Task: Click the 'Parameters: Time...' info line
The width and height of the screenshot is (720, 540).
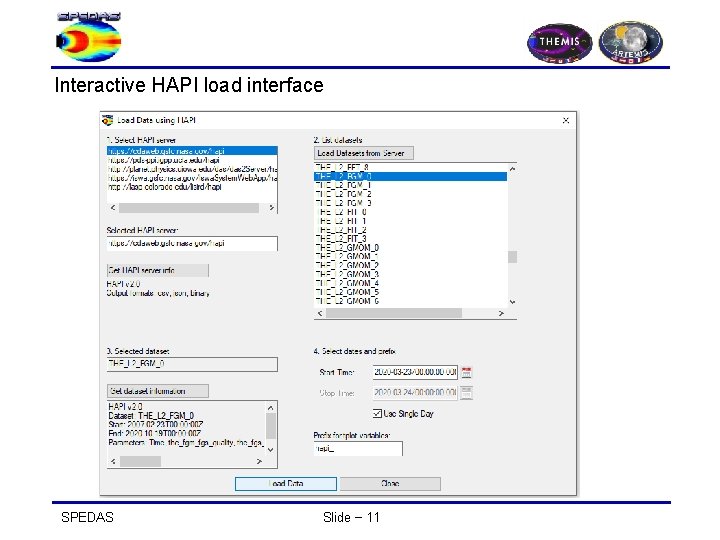Action: click(x=186, y=443)
